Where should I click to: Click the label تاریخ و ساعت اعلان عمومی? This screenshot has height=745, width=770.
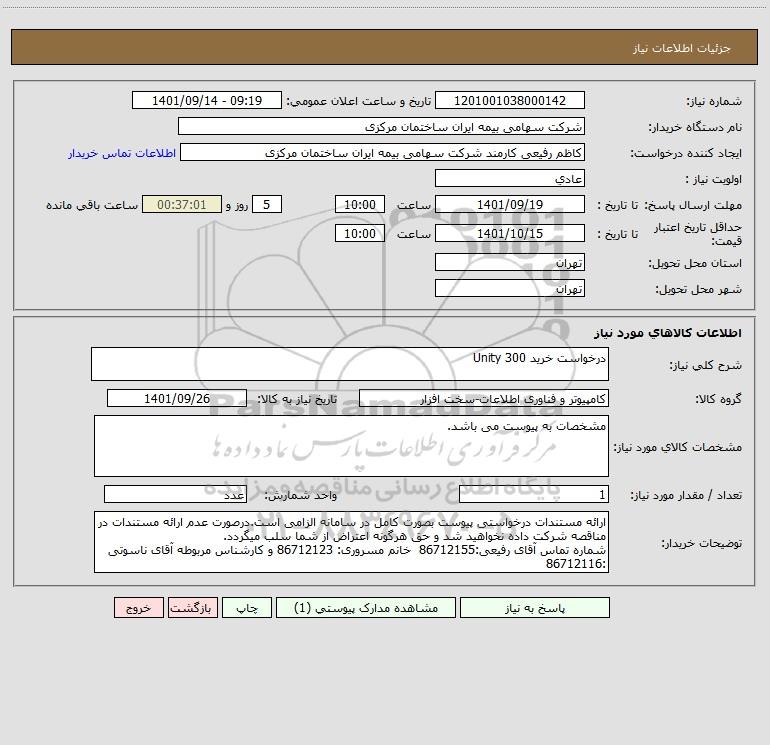coord(359,101)
